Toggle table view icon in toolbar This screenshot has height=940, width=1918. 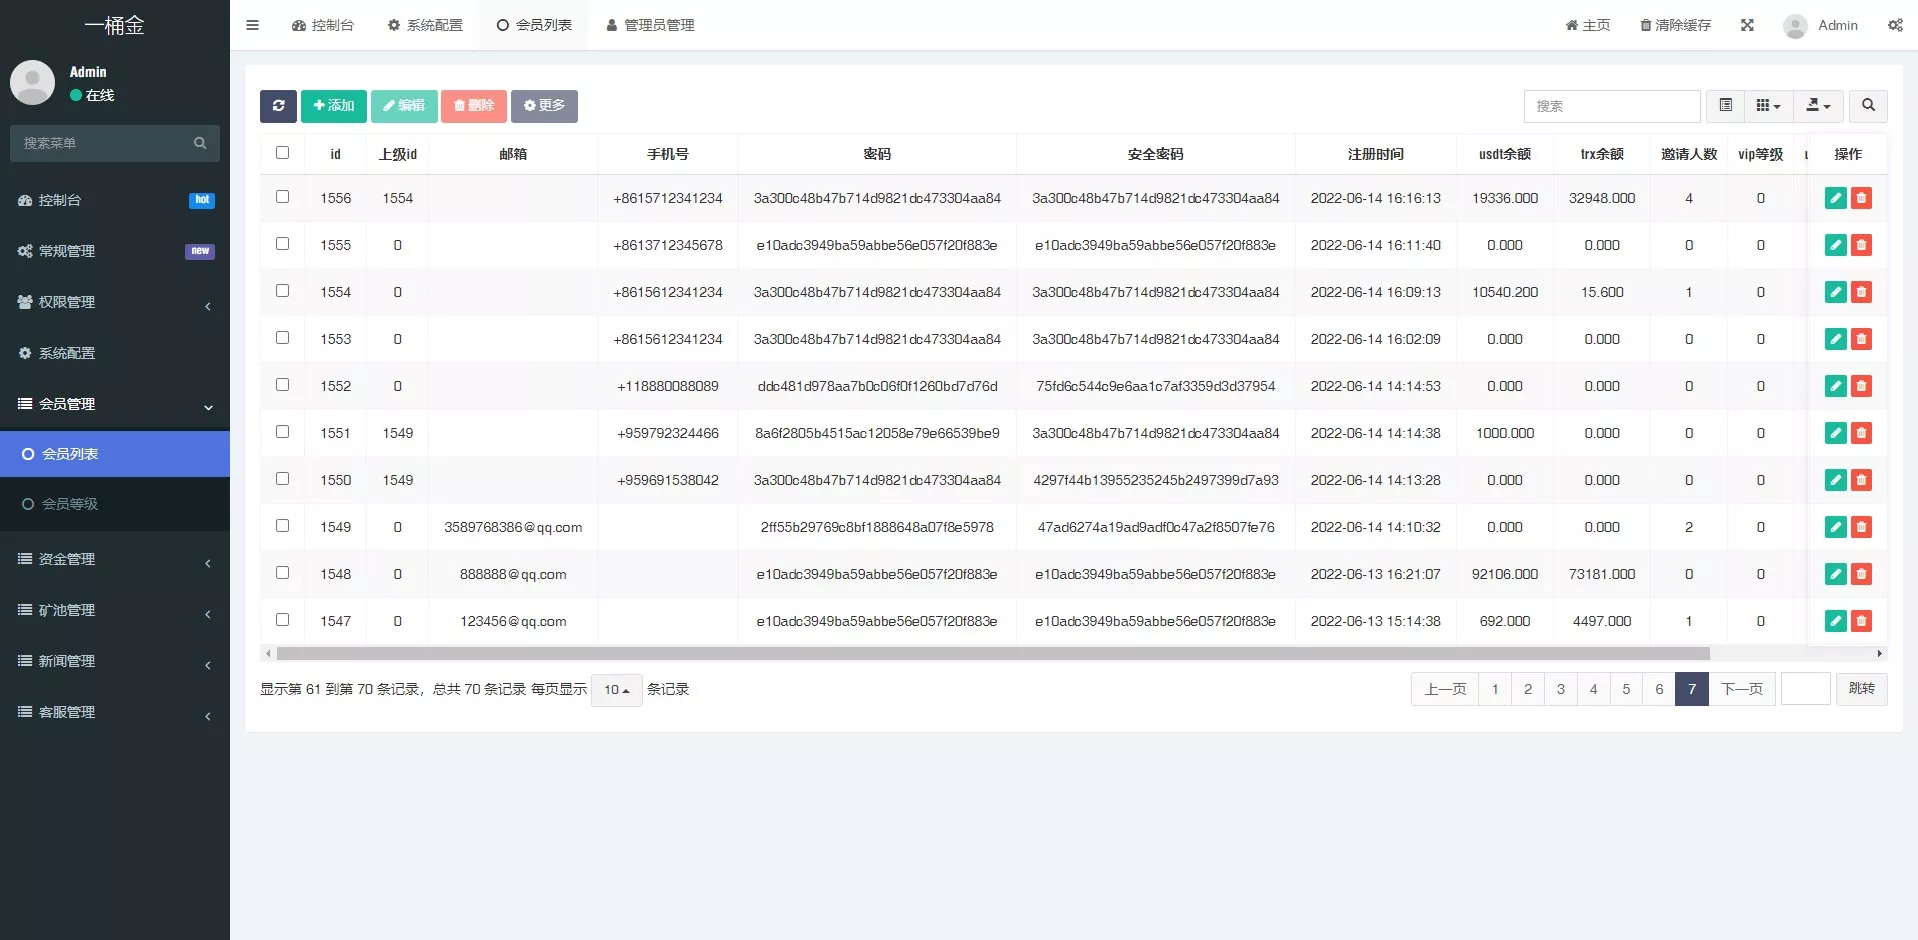(1725, 106)
